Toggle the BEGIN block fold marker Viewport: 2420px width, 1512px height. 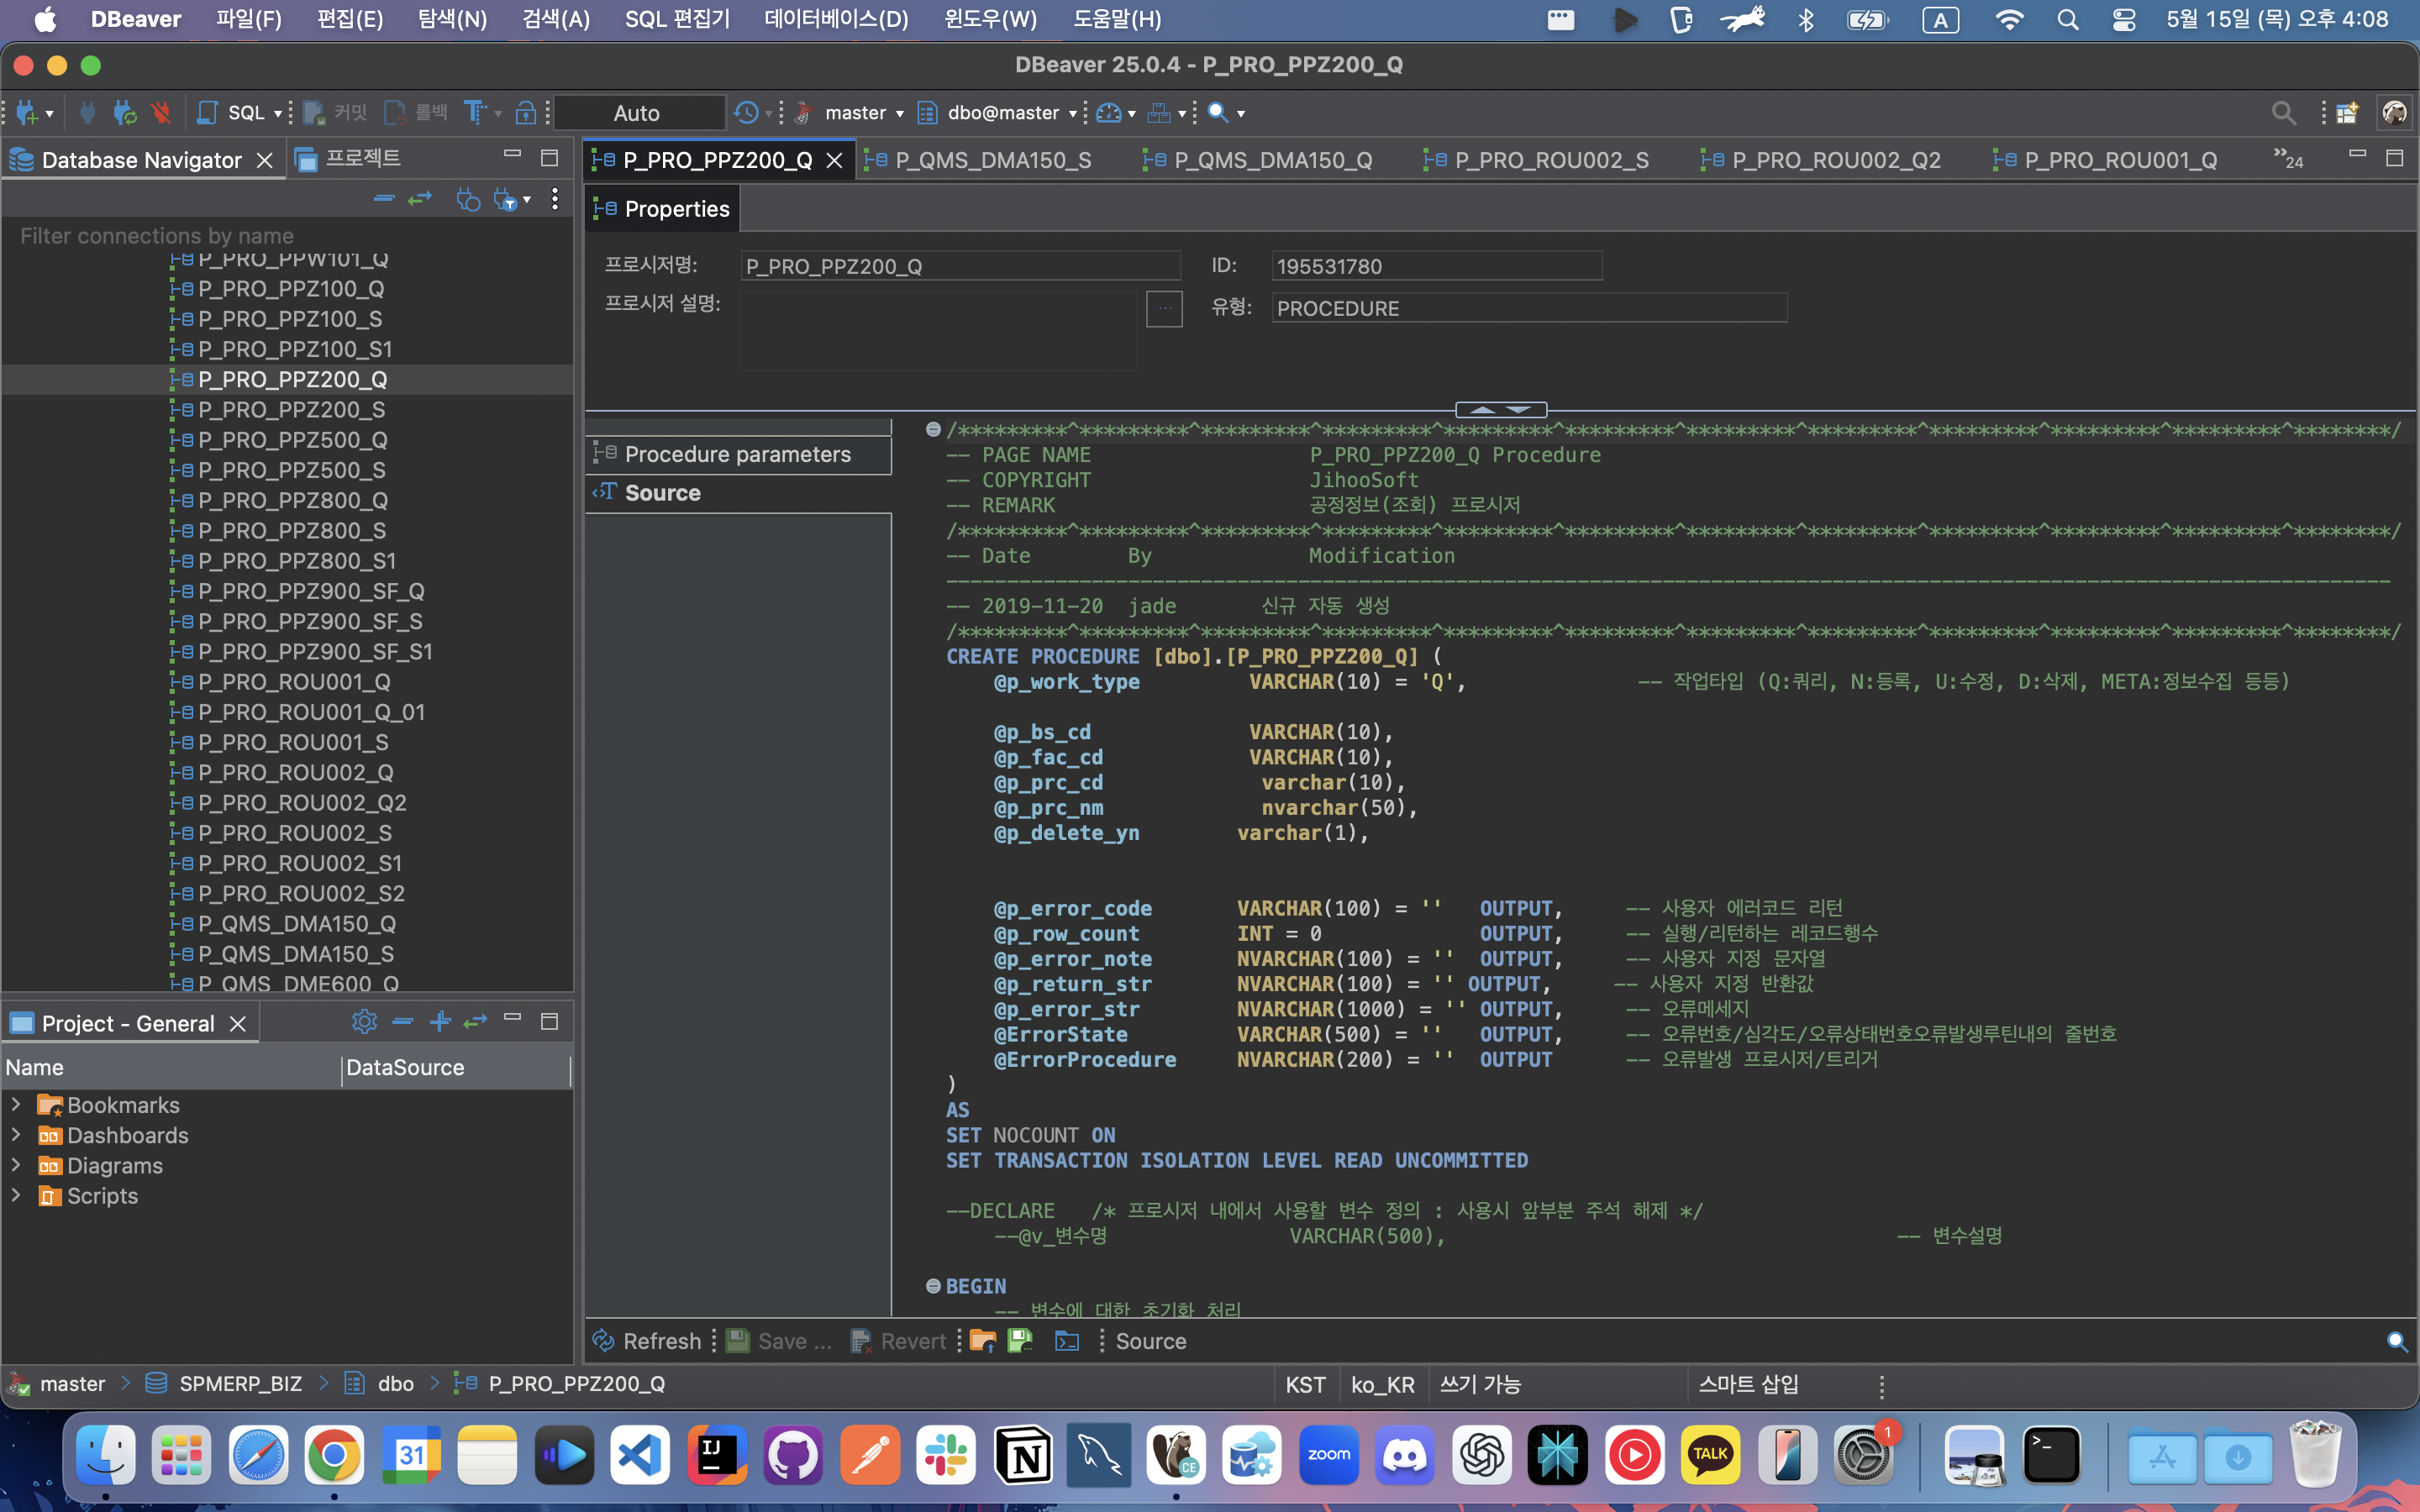(x=933, y=1286)
